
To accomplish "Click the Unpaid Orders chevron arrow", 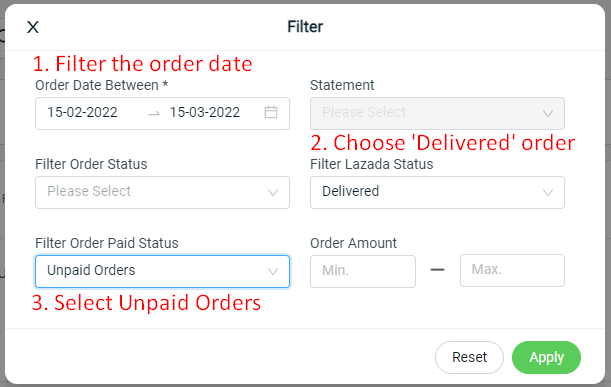I will pos(273,271).
